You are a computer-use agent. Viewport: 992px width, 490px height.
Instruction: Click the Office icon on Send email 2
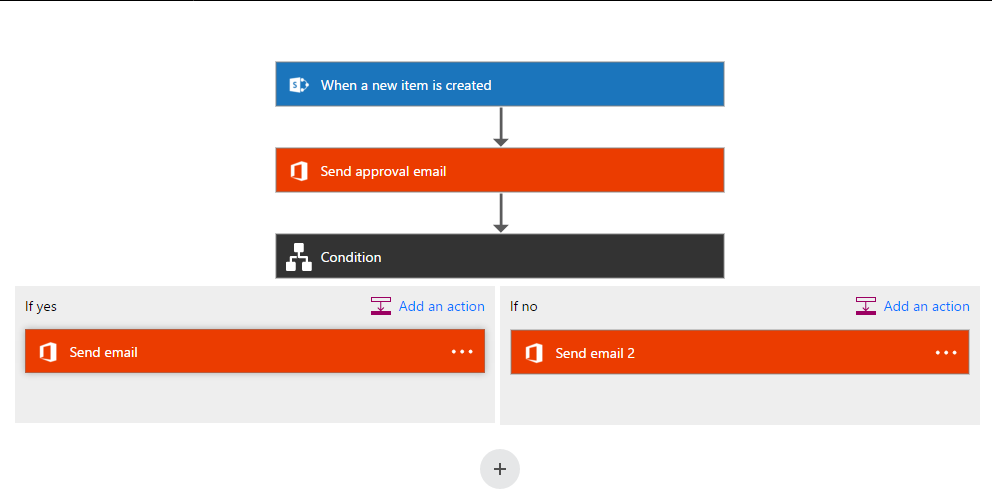point(534,353)
